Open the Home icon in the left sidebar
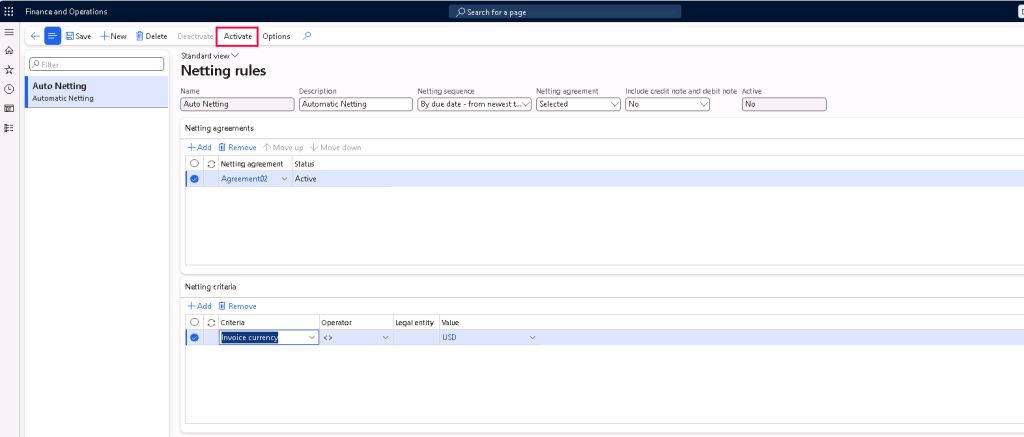Screen dimensions: 1024x437 click(x=9, y=50)
